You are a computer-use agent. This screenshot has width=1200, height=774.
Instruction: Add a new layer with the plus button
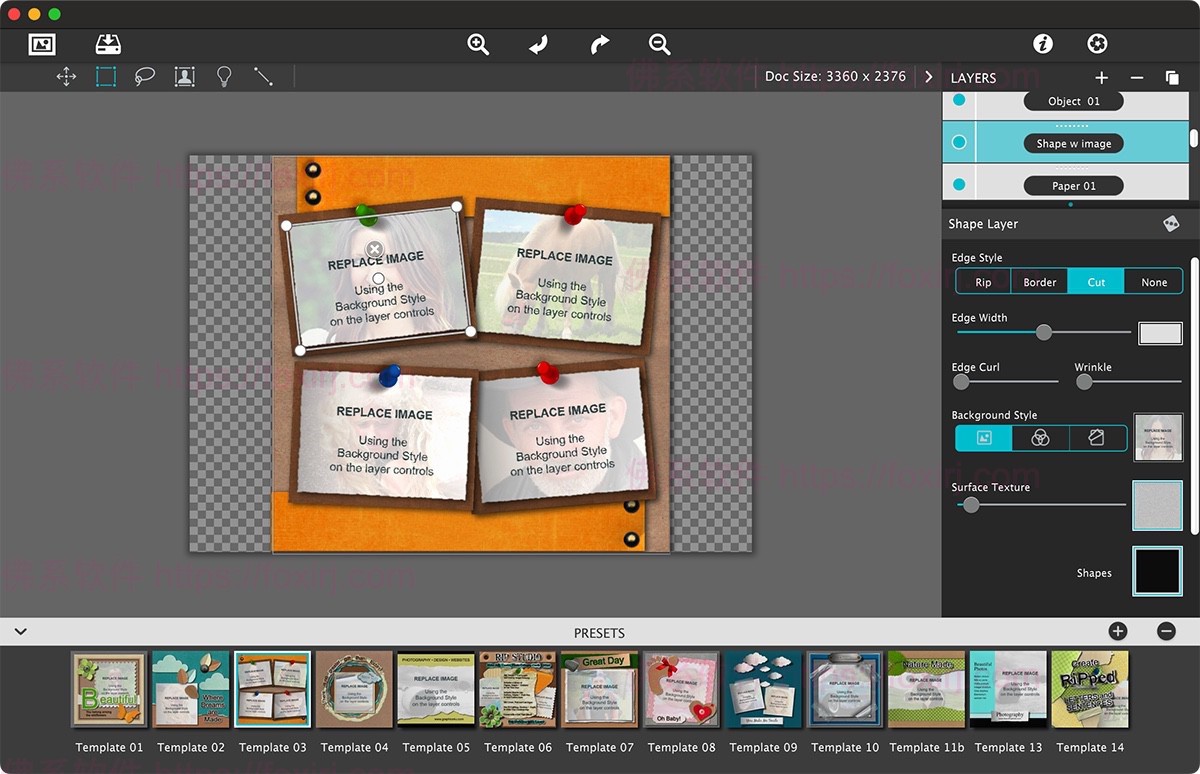(1101, 77)
